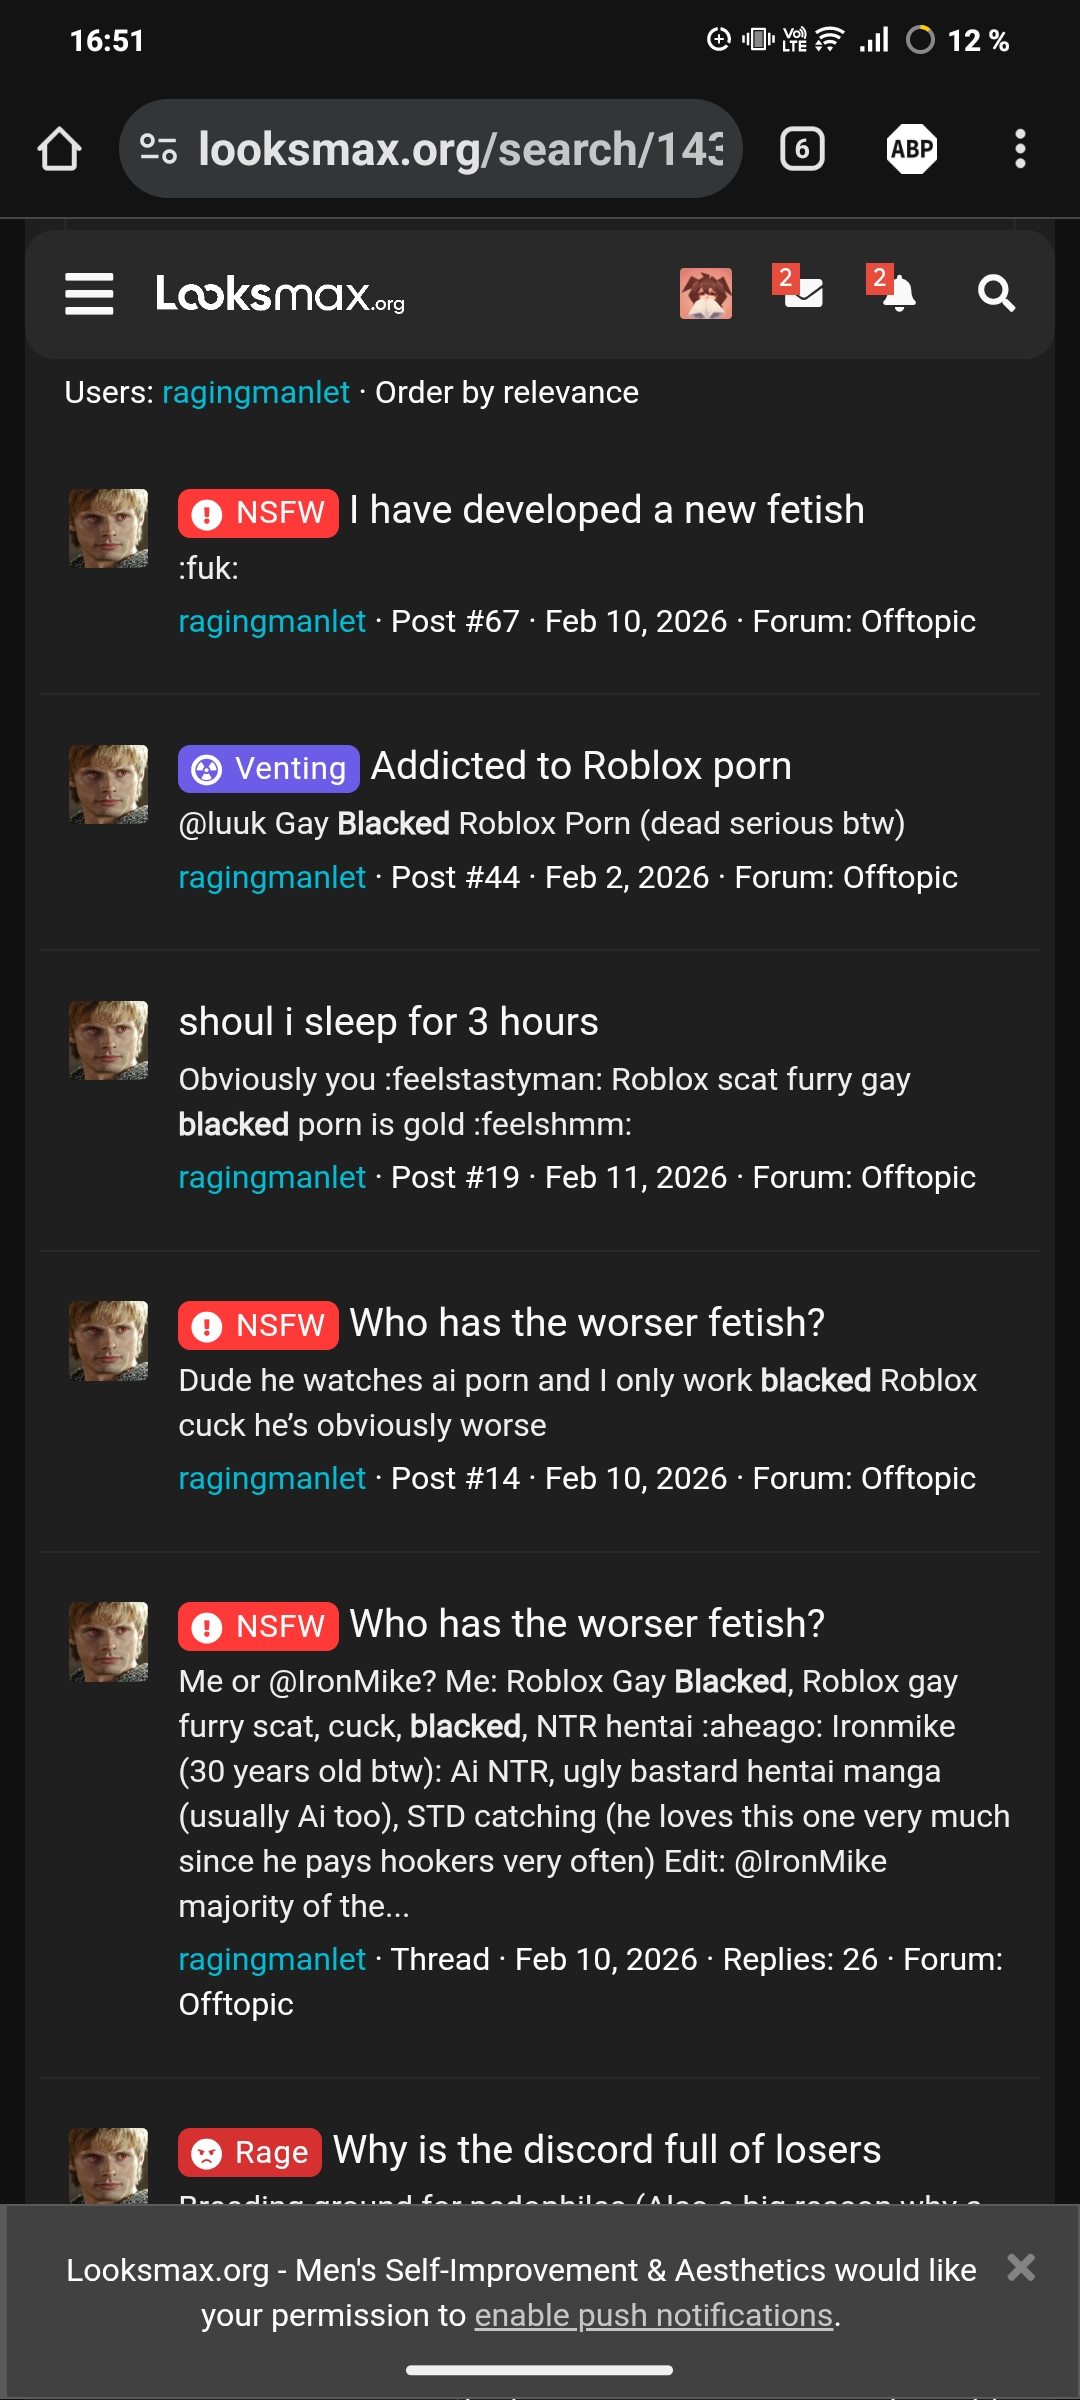Viewport: 1080px width, 2400px height.
Task: Dismiss the push notification banner
Action: (1021, 2268)
